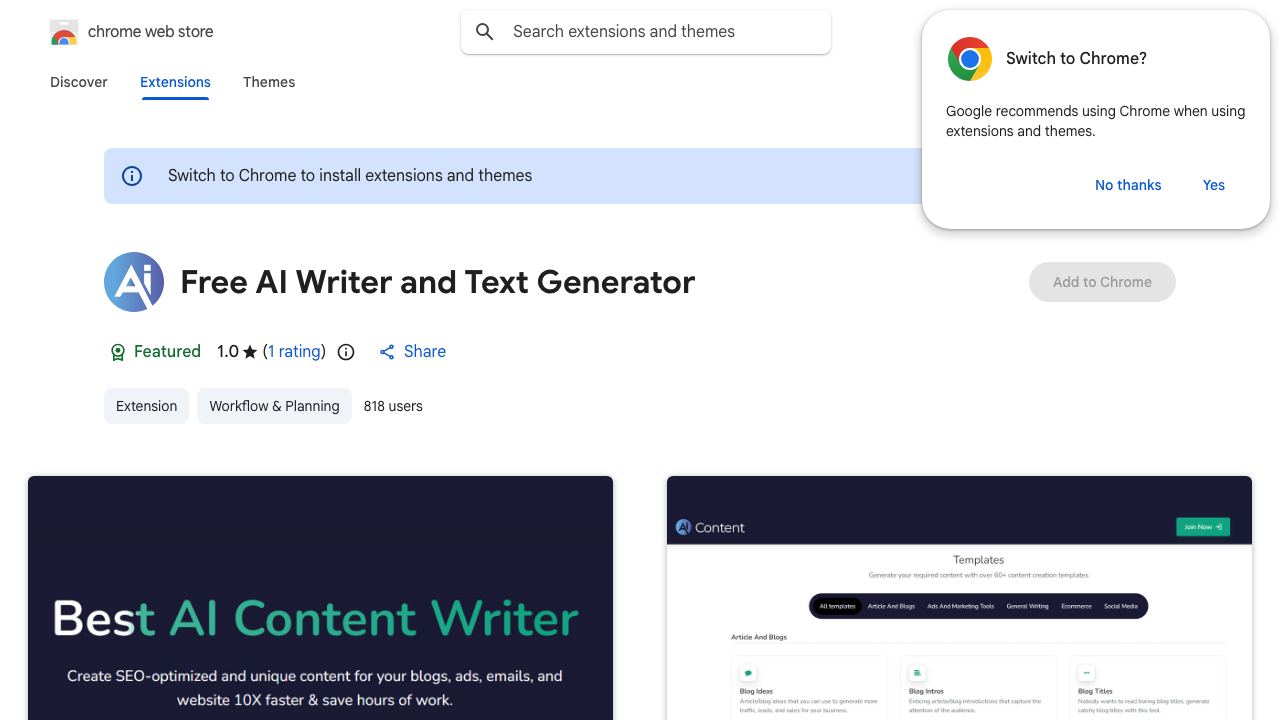Click the Join Now button in screenshot

[1203, 527]
